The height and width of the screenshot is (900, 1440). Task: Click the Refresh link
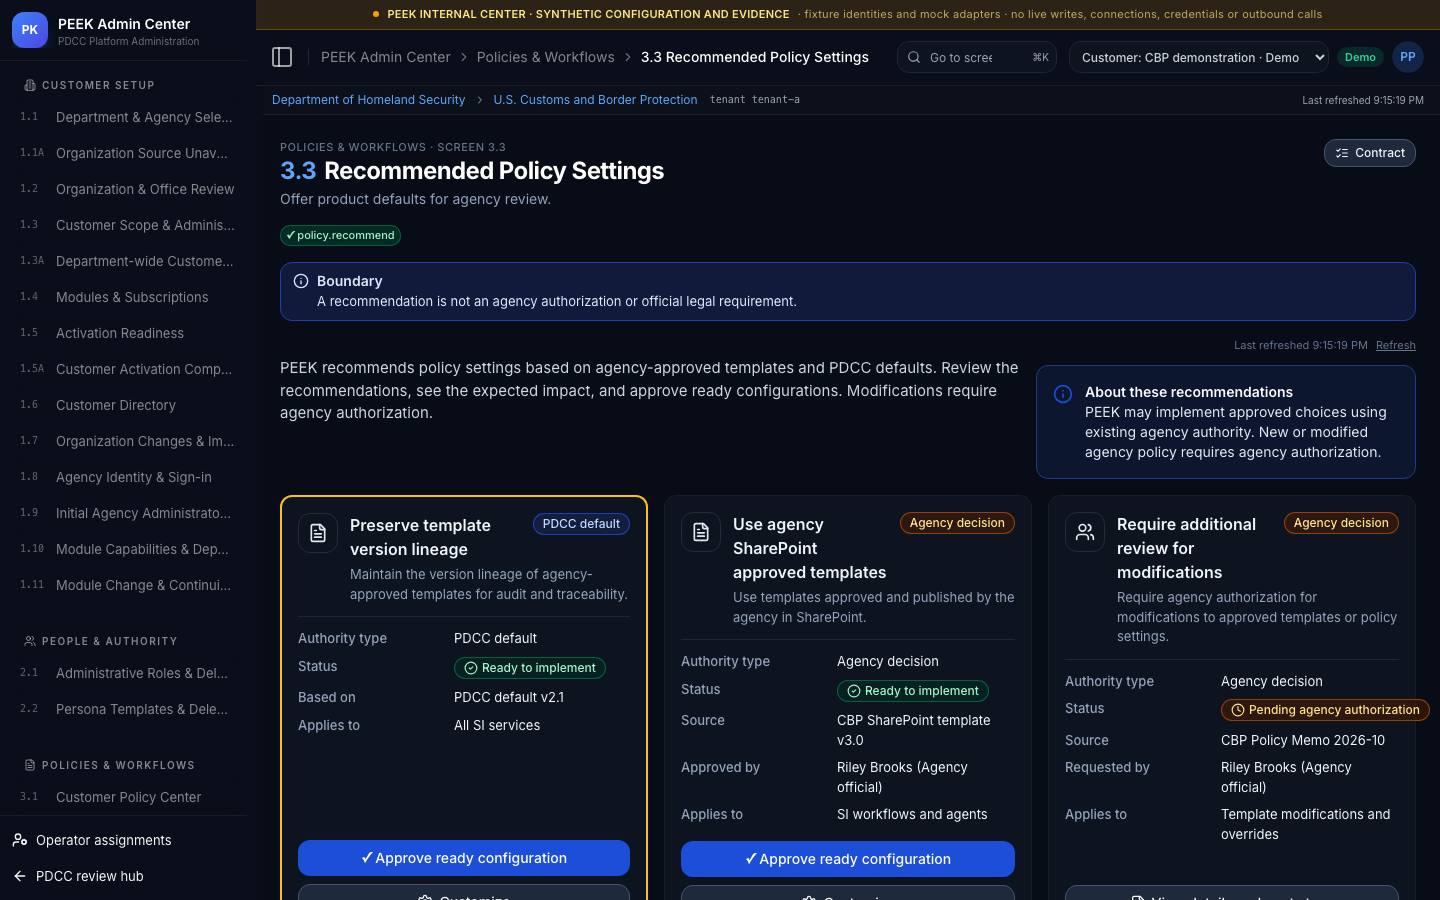tap(1395, 345)
